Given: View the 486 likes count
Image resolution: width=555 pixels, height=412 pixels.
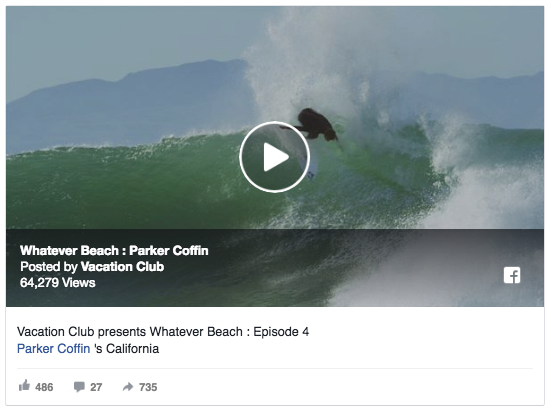Looking at the screenshot, I should [44, 387].
